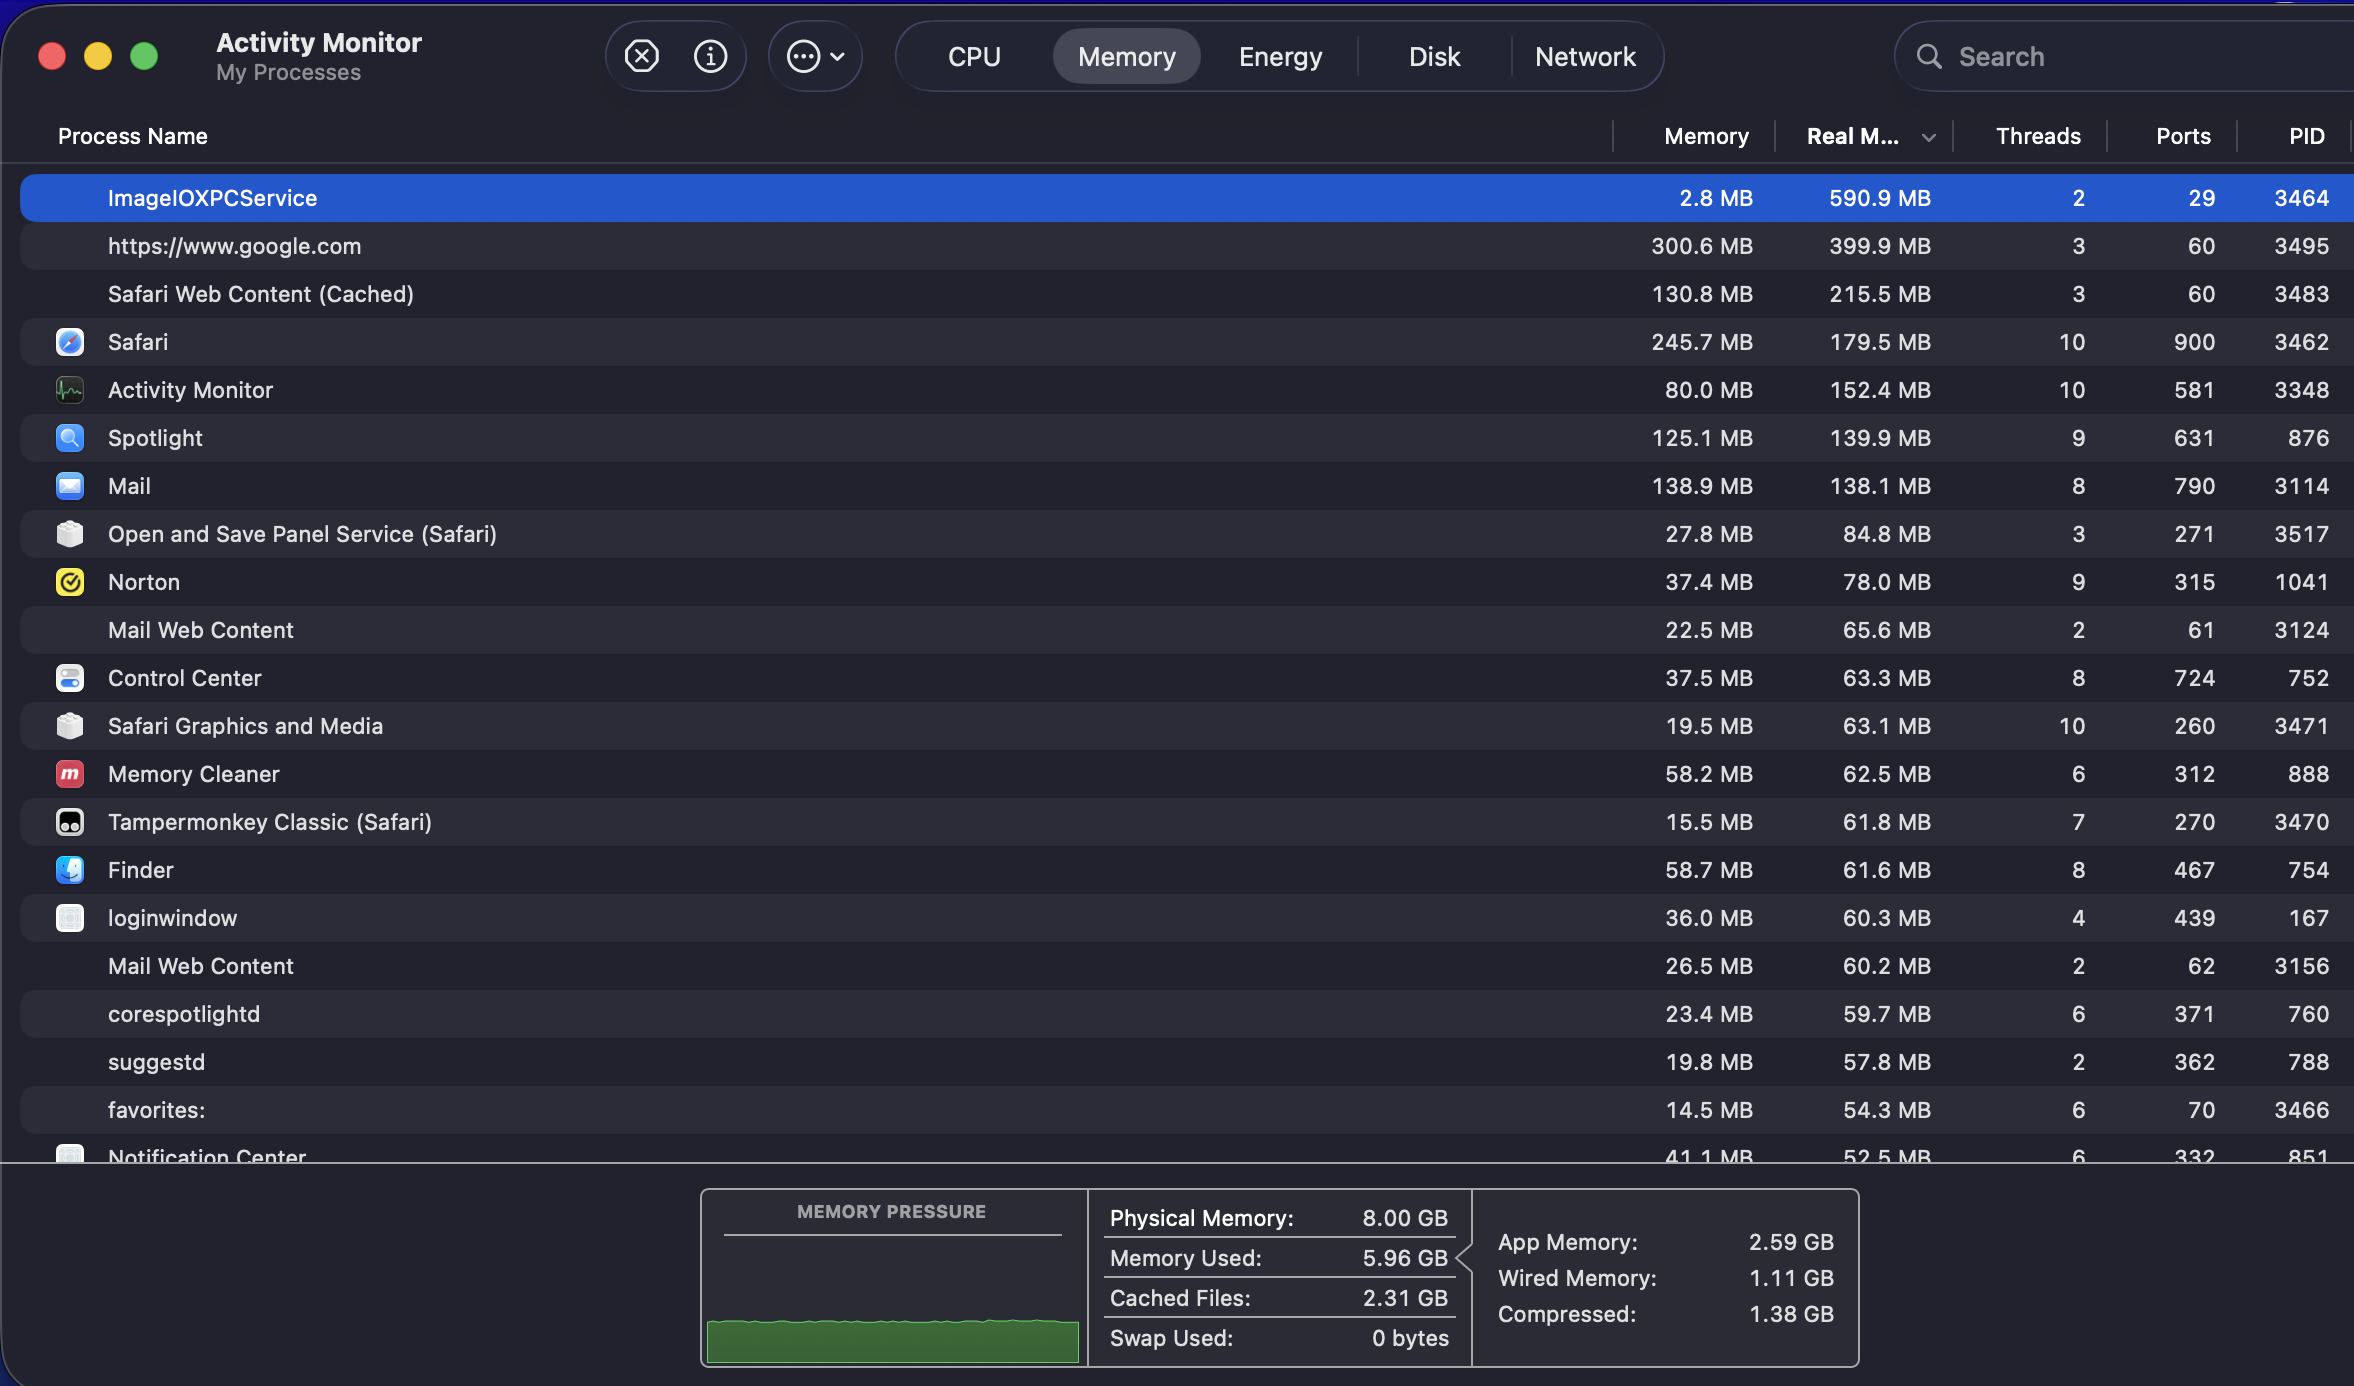Click the Memory Cleaner red icon
The width and height of the screenshot is (2354, 1386).
(x=70, y=774)
